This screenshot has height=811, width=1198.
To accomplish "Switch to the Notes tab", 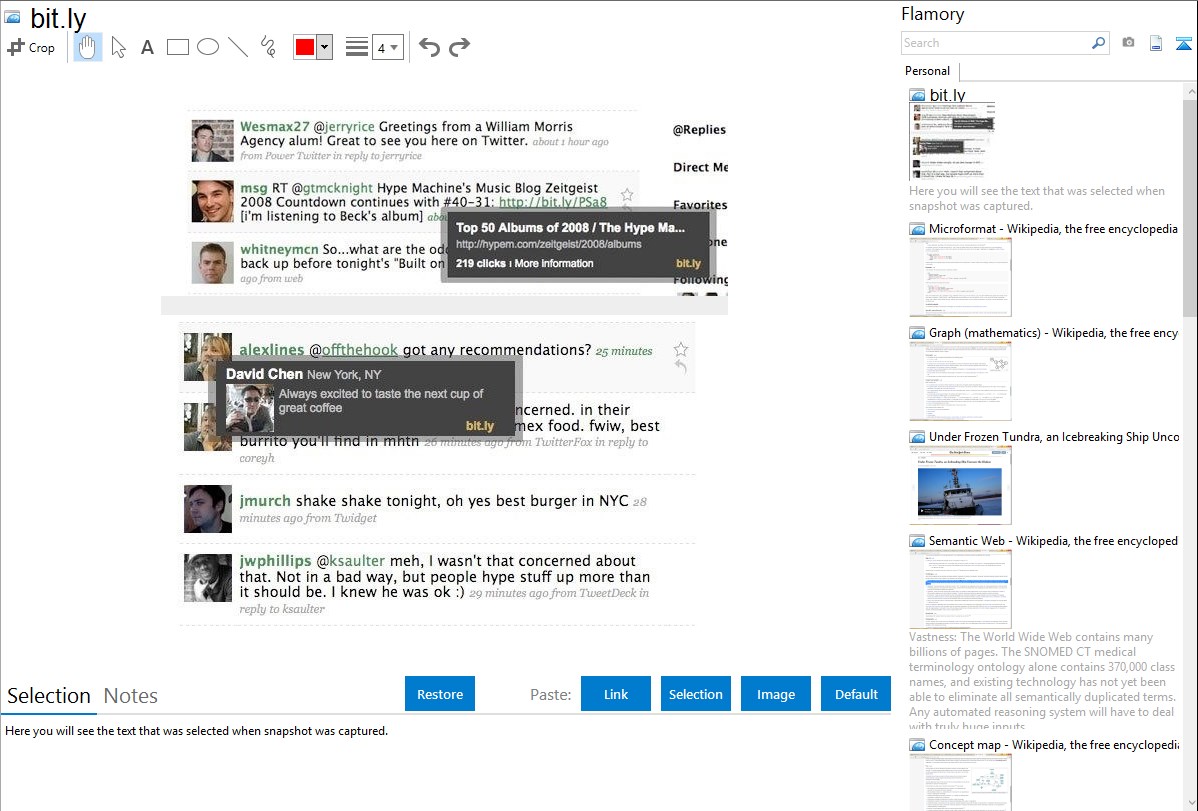I will (x=131, y=696).
